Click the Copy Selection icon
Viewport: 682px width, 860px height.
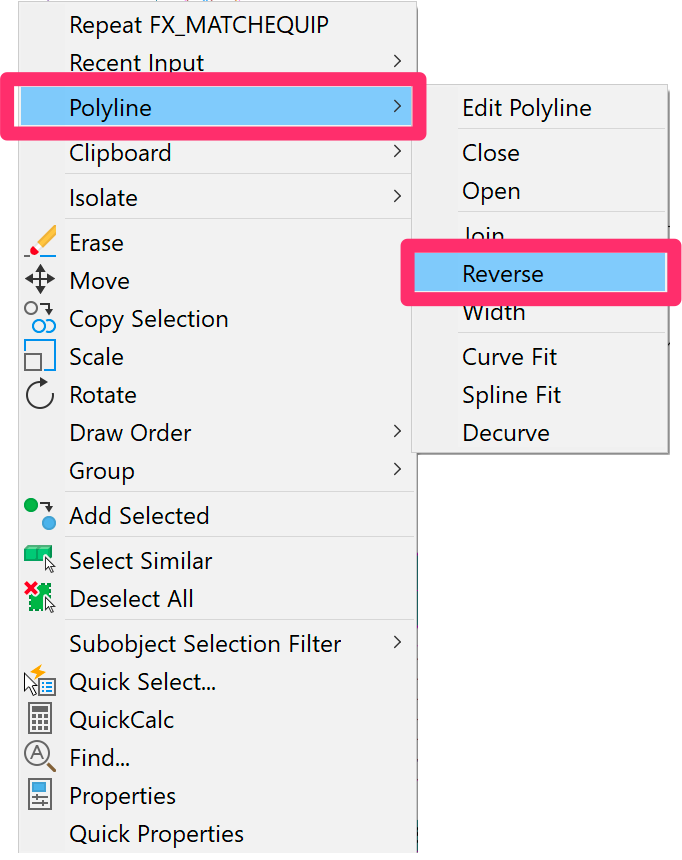[x=40, y=317]
